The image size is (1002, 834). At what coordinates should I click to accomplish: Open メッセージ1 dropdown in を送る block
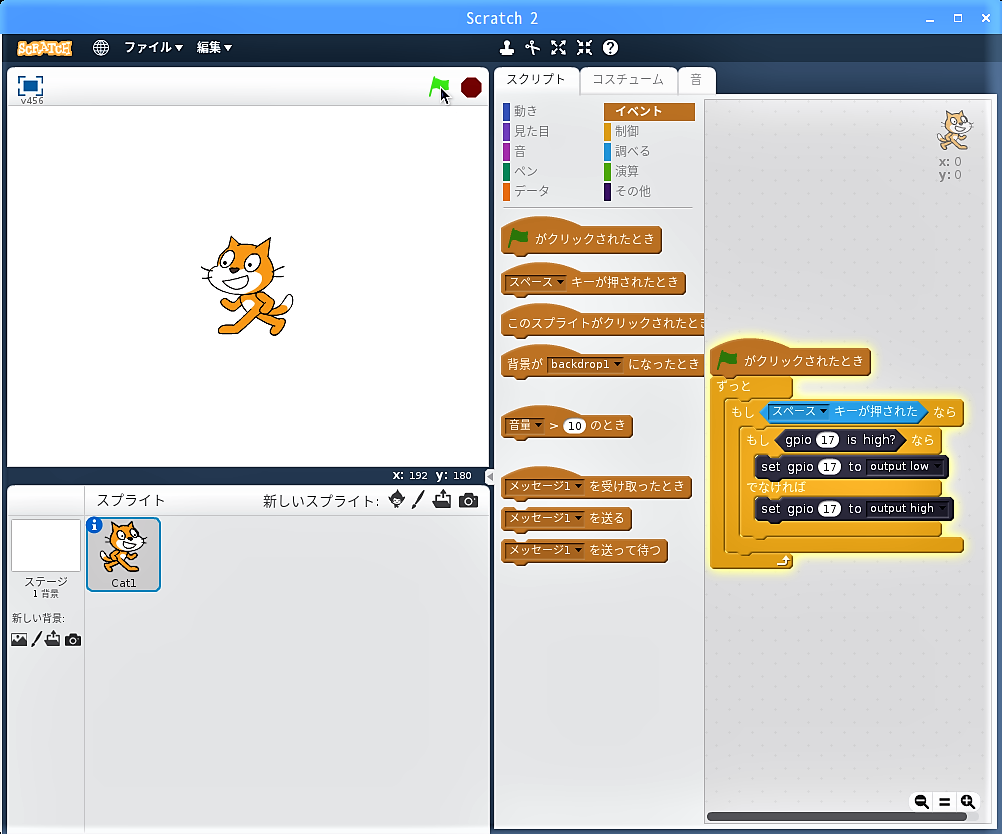[x=545, y=518]
